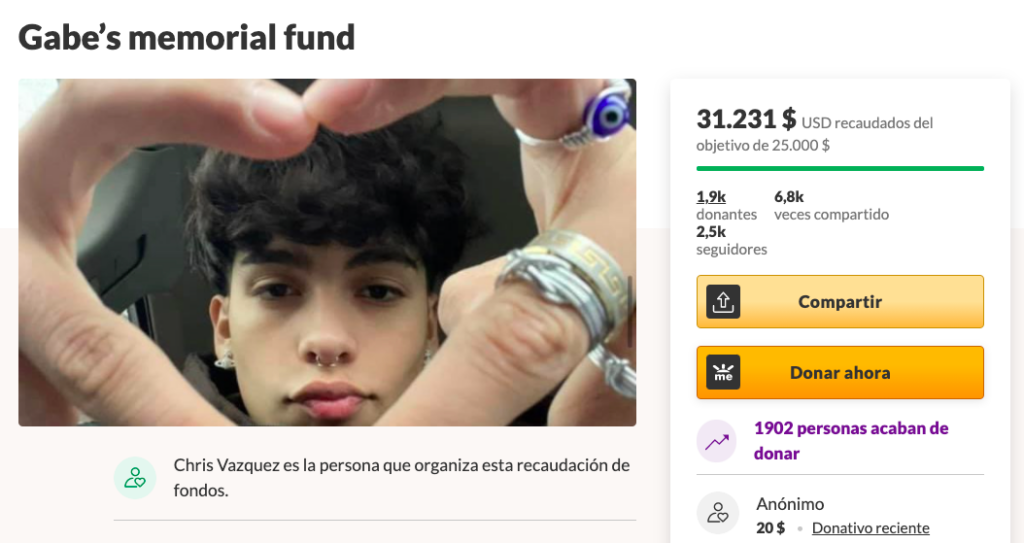Viewport: 1024px width, 543px height.
Task: Click the green fundraising progress bar
Action: (x=840, y=169)
